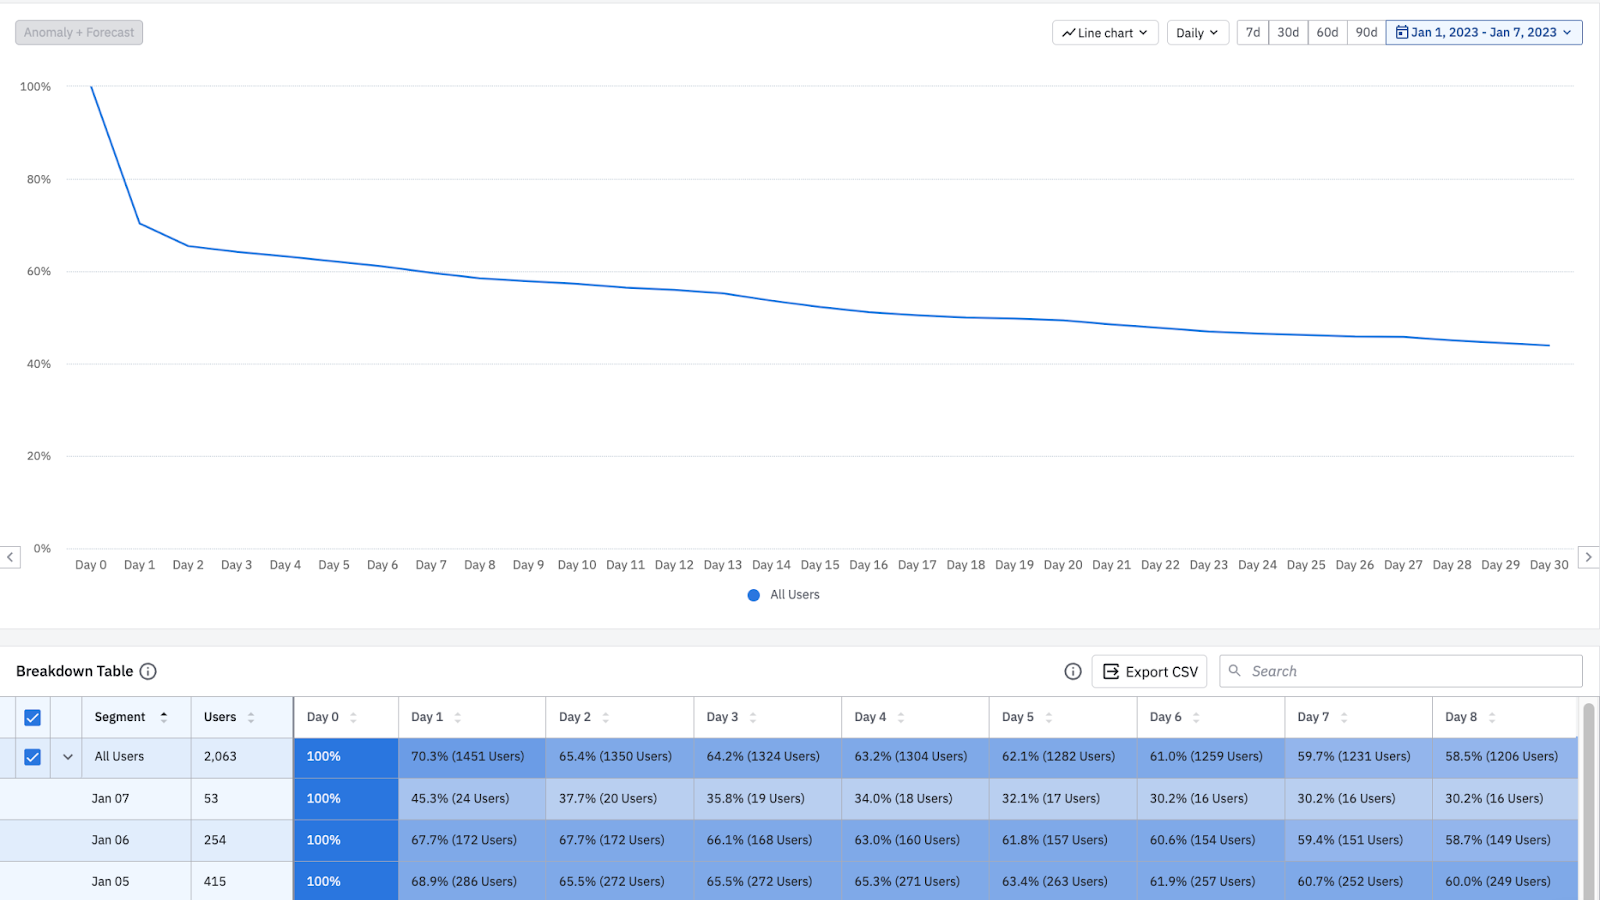The image size is (1600, 900).
Task: Select the 7d range tab
Action: click(x=1252, y=33)
